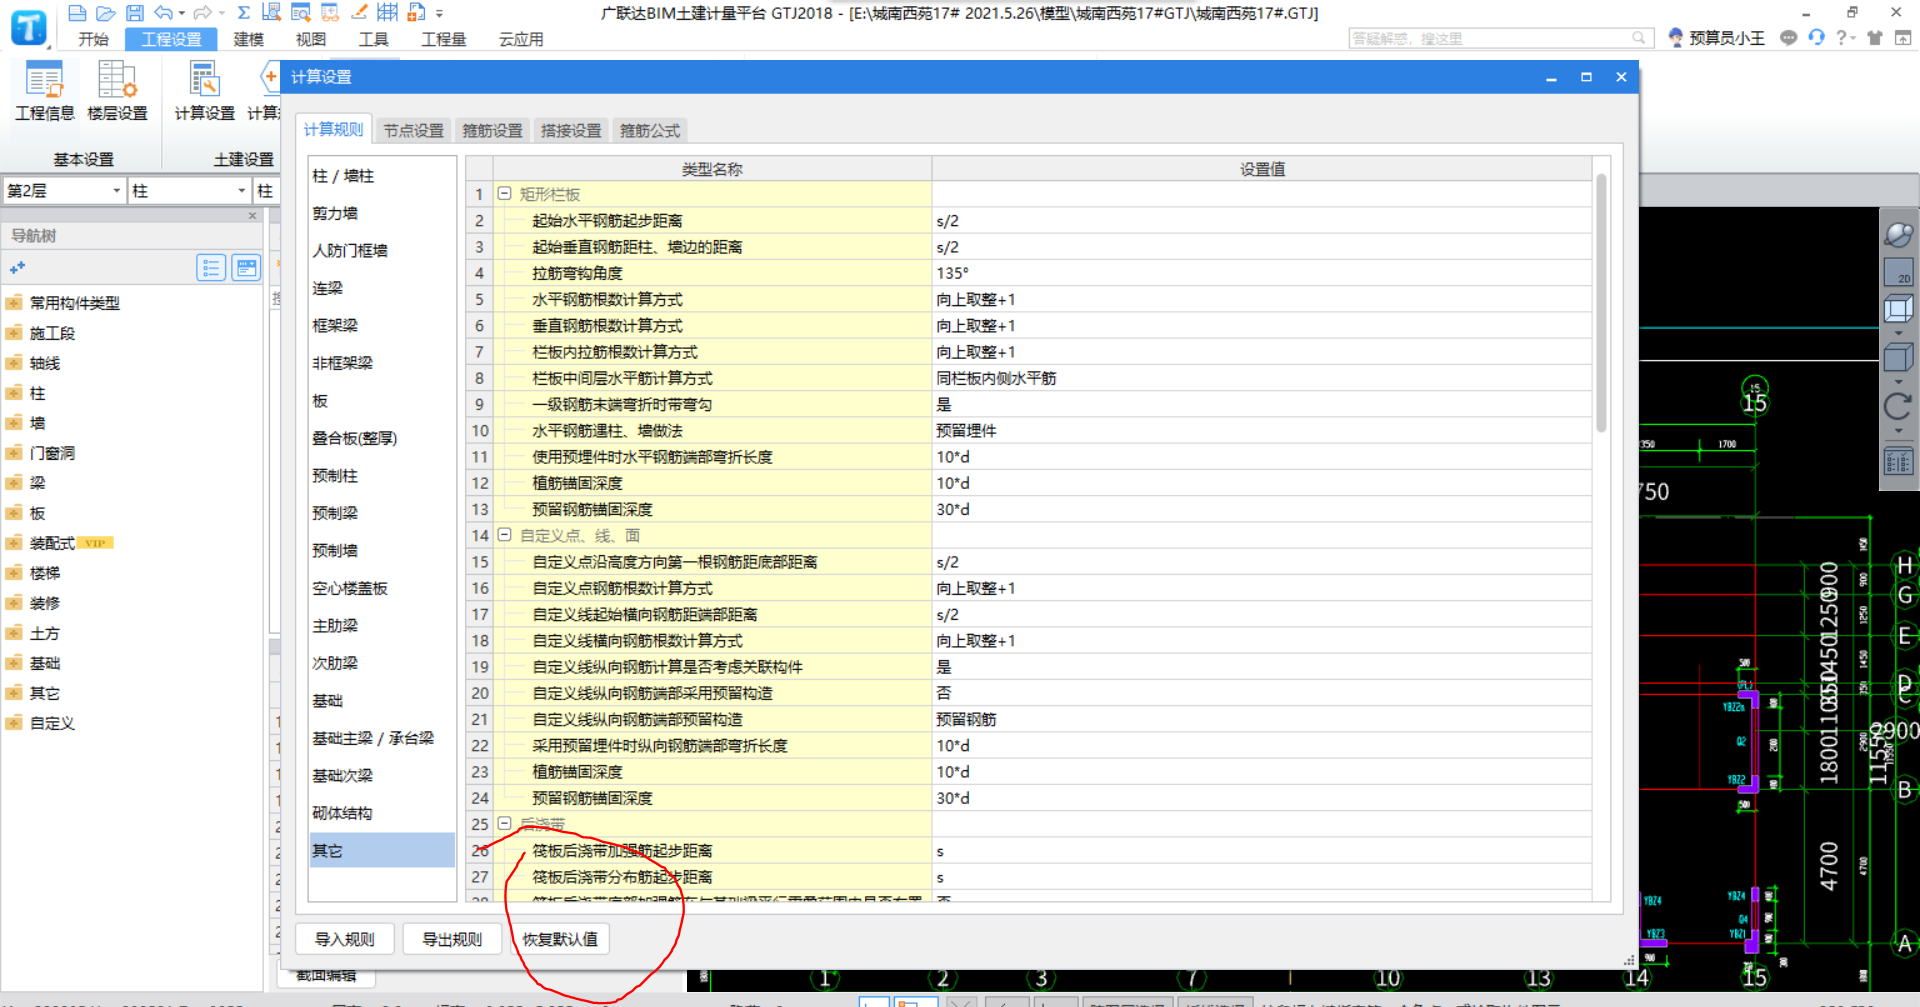Click the 恢复默认值 button
Screen dimensions: 1920x1007
point(560,939)
